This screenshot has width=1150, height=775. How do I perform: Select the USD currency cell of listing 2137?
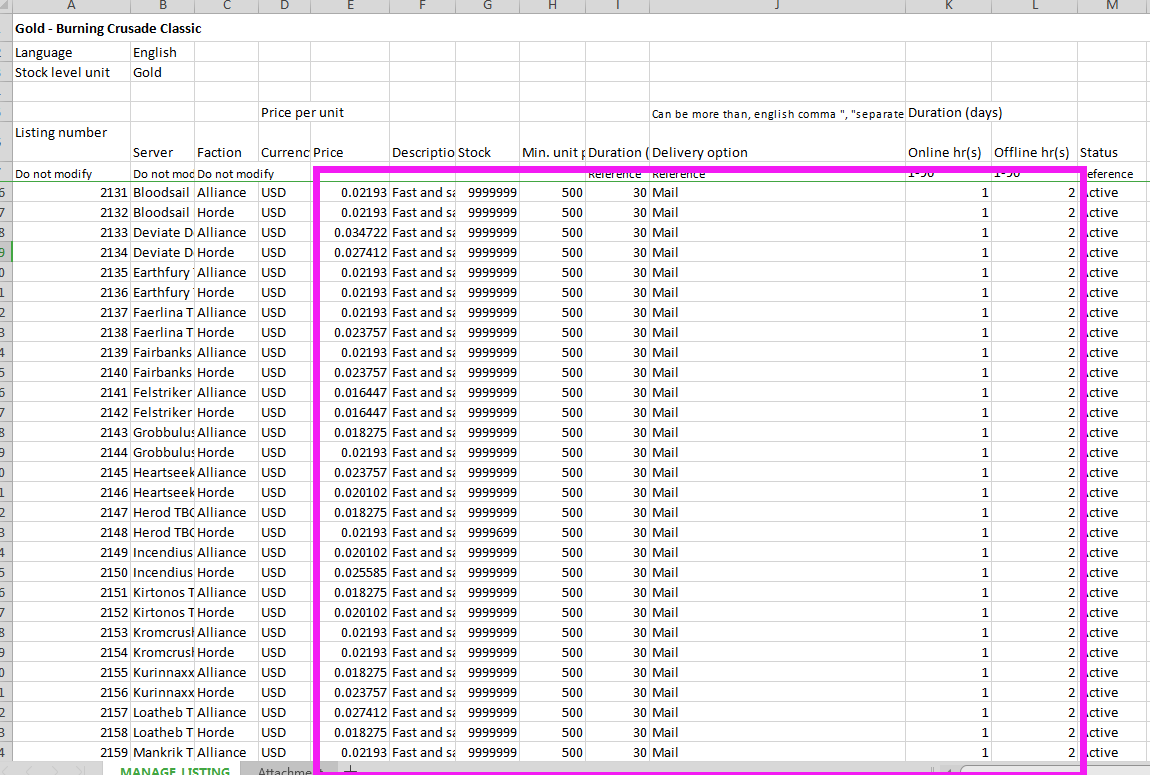(284, 312)
